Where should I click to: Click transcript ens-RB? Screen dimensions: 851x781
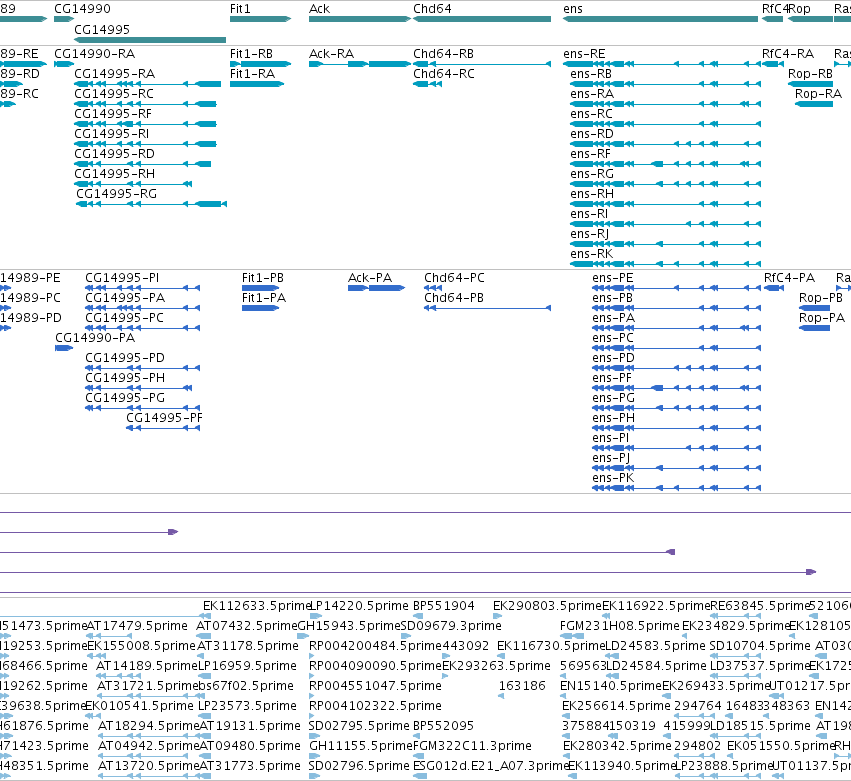tap(591, 74)
